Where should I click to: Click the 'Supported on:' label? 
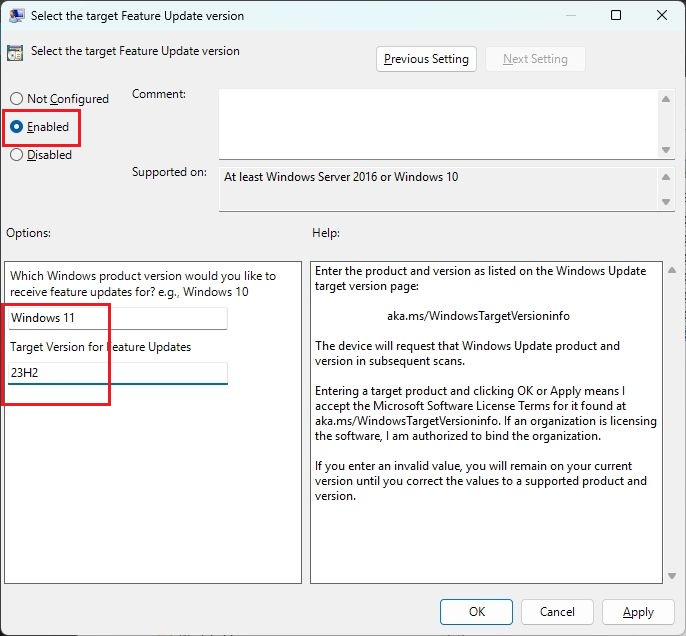coord(169,172)
